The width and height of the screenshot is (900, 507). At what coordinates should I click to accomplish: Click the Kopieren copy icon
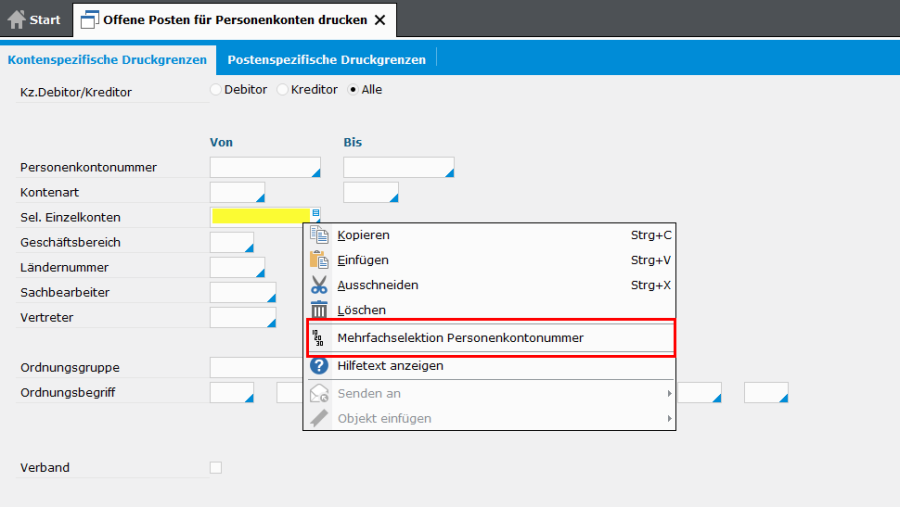(319, 235)
